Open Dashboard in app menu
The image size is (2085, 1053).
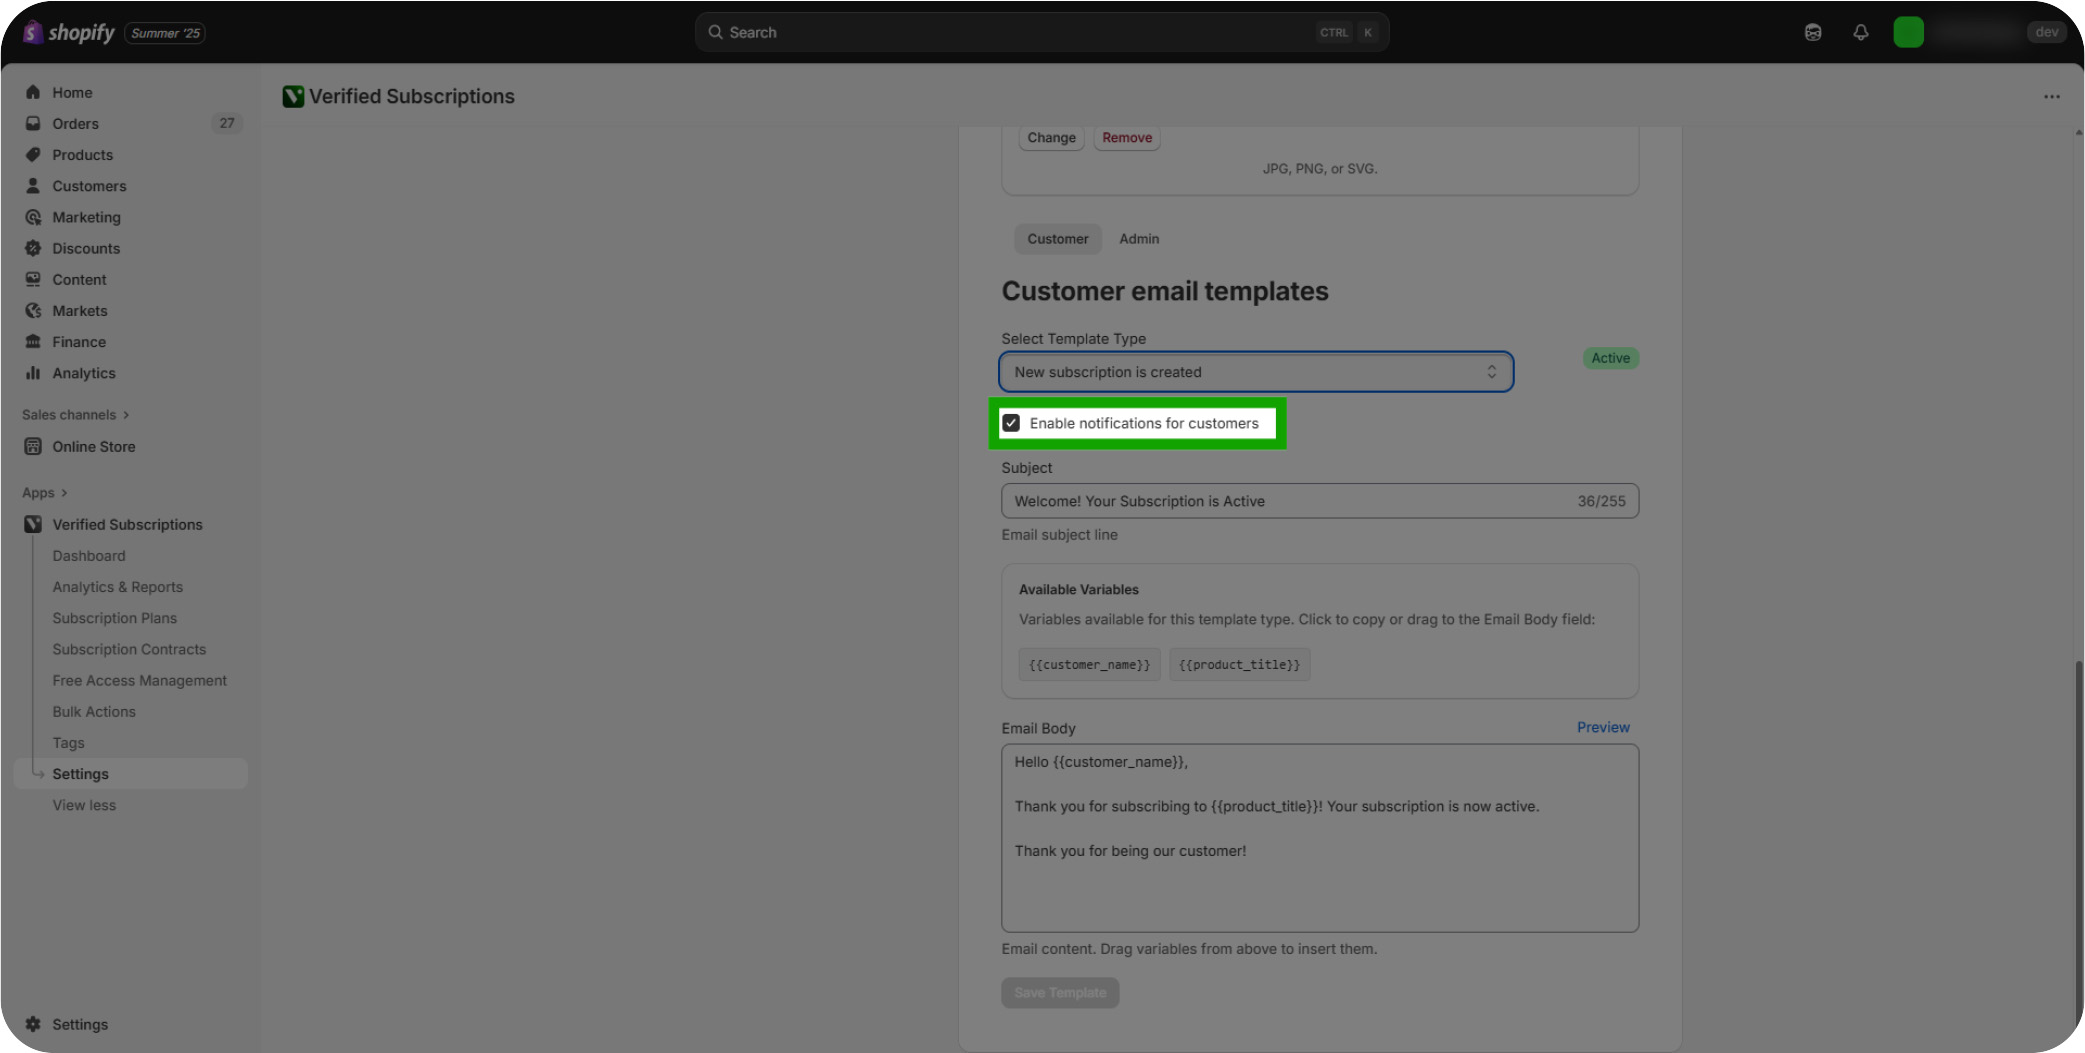pos(89,556)
